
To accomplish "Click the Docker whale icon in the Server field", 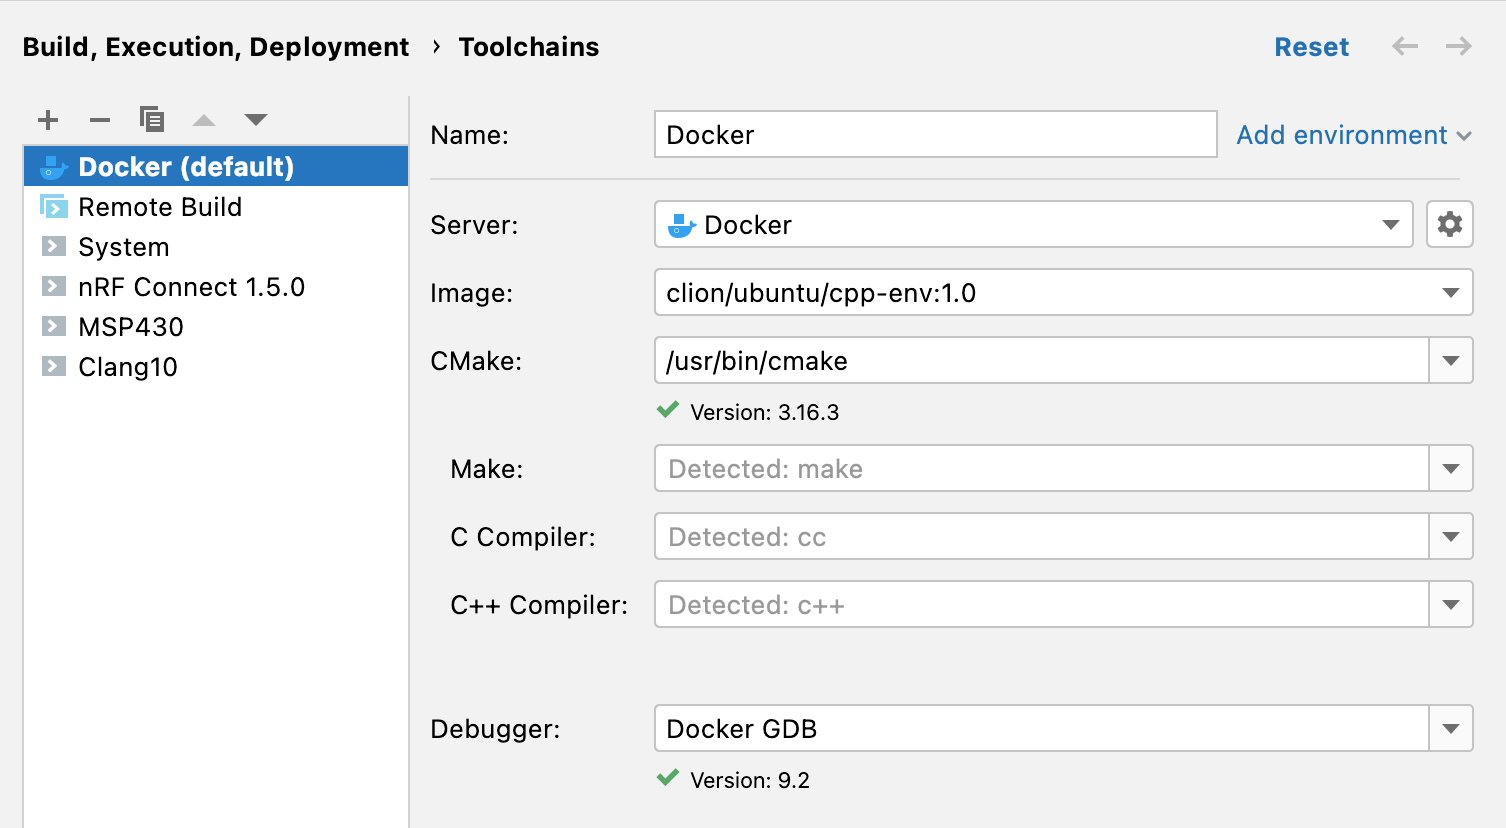I will pos(681,224).
